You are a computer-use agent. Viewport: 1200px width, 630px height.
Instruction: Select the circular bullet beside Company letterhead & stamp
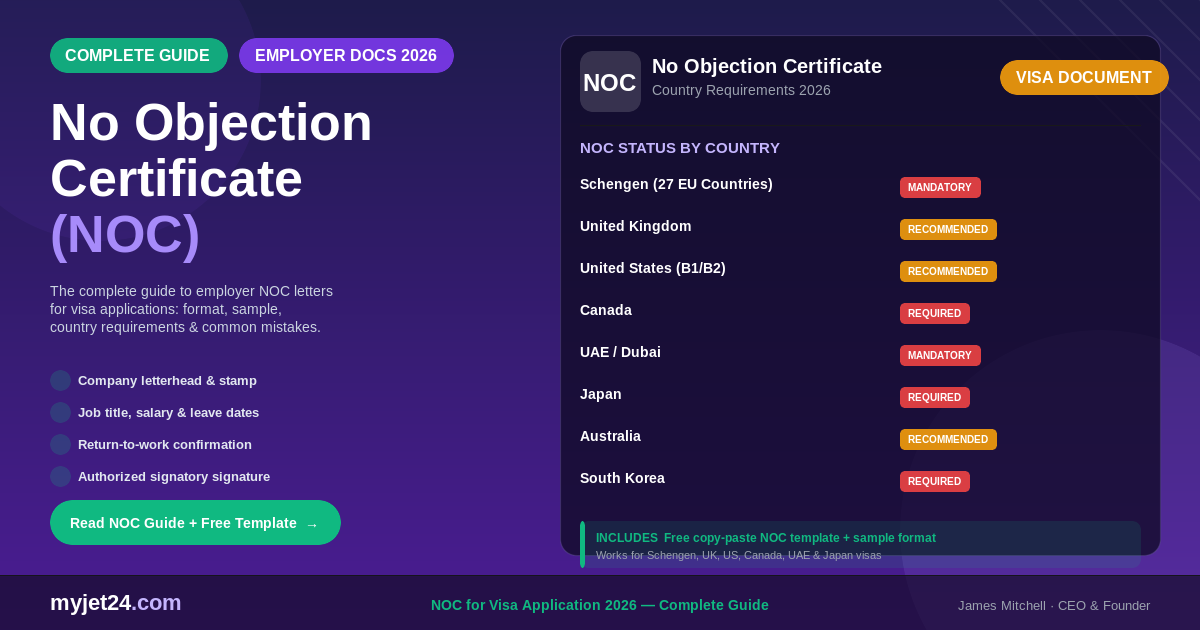(60, 381)
